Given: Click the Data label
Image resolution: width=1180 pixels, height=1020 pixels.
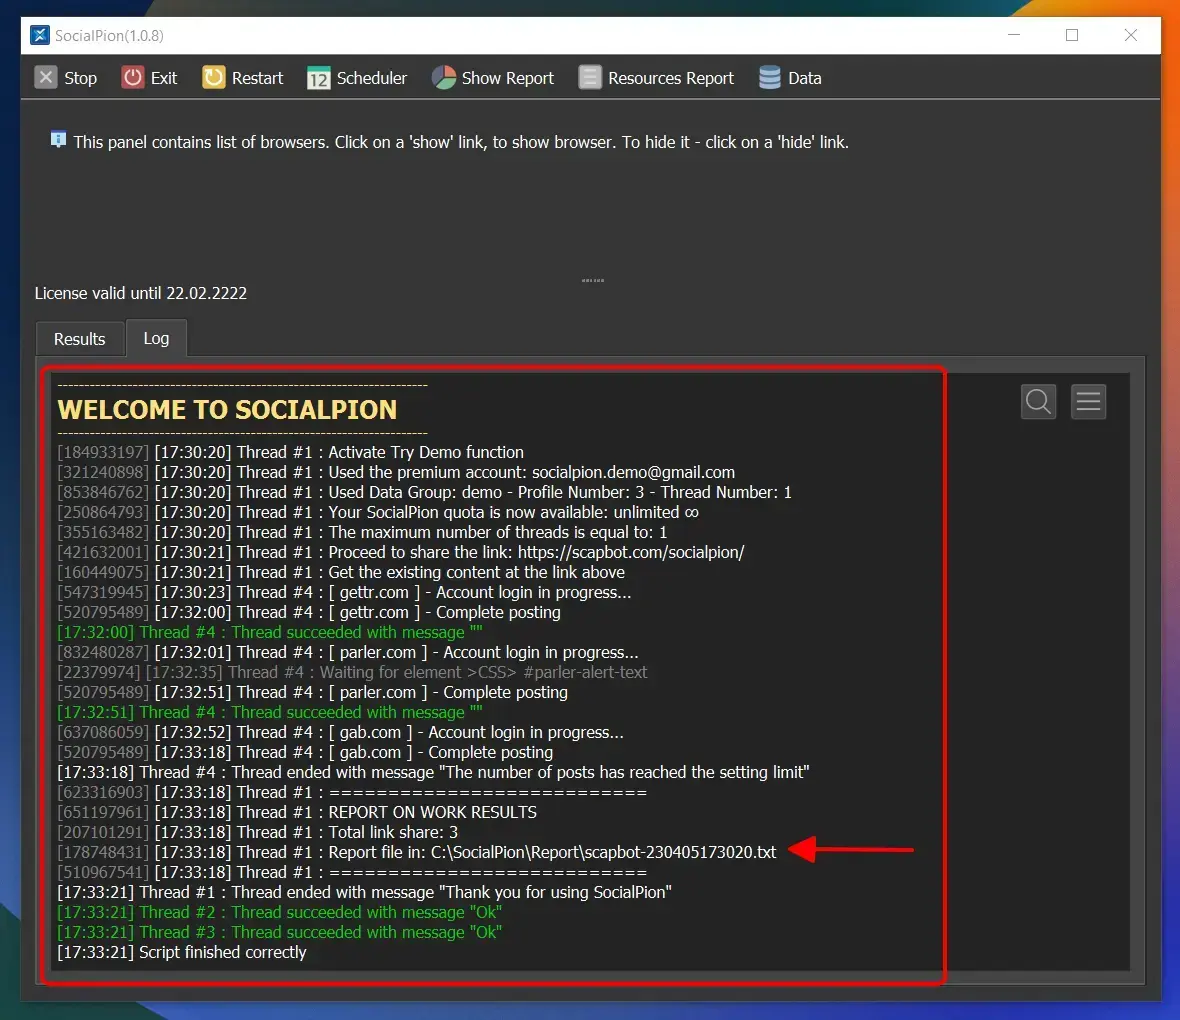Looking at the screenshot, I should [804, 78].
